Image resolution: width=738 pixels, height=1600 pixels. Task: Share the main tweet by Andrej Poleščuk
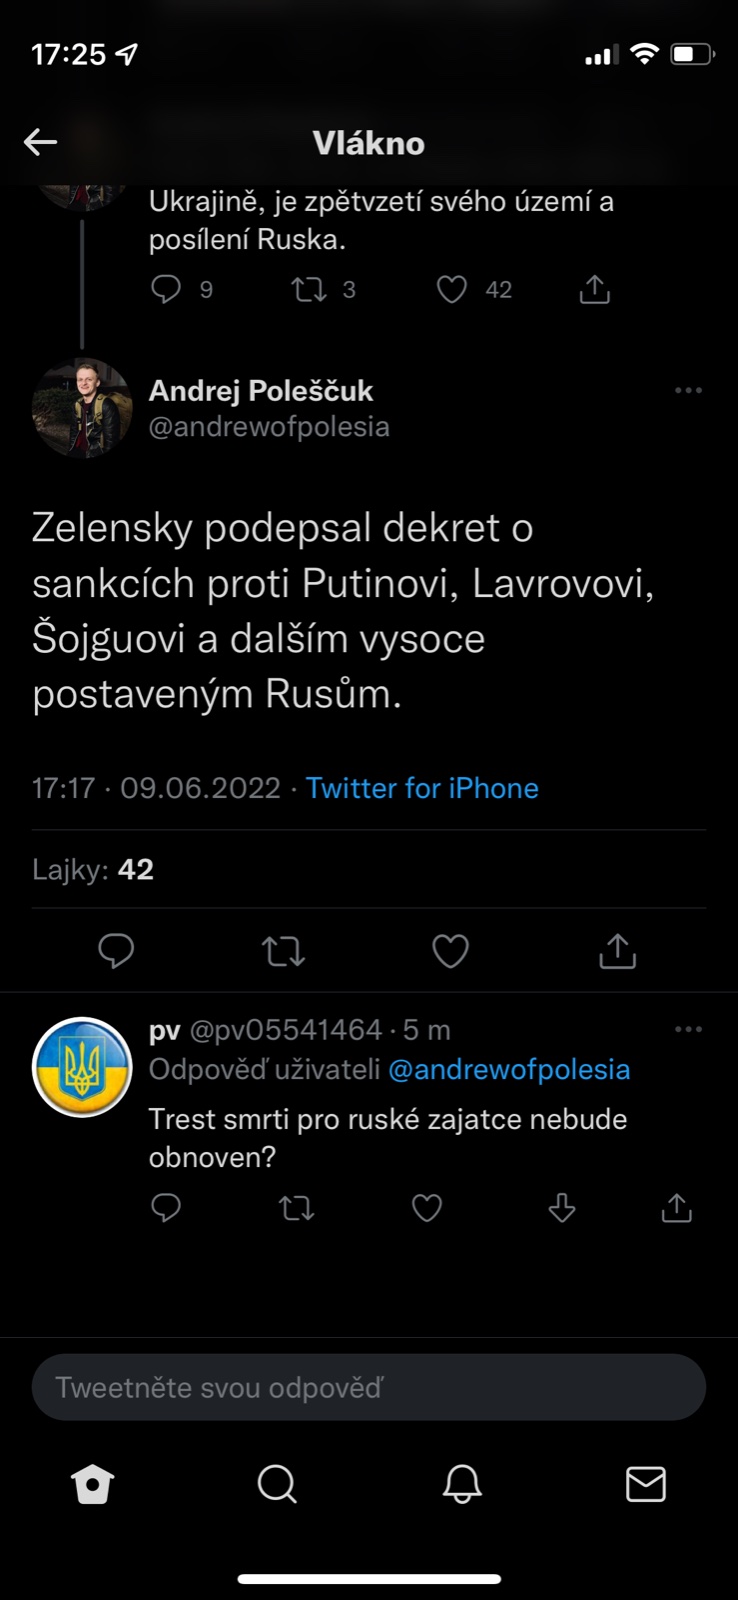click(x=617, y=950)
